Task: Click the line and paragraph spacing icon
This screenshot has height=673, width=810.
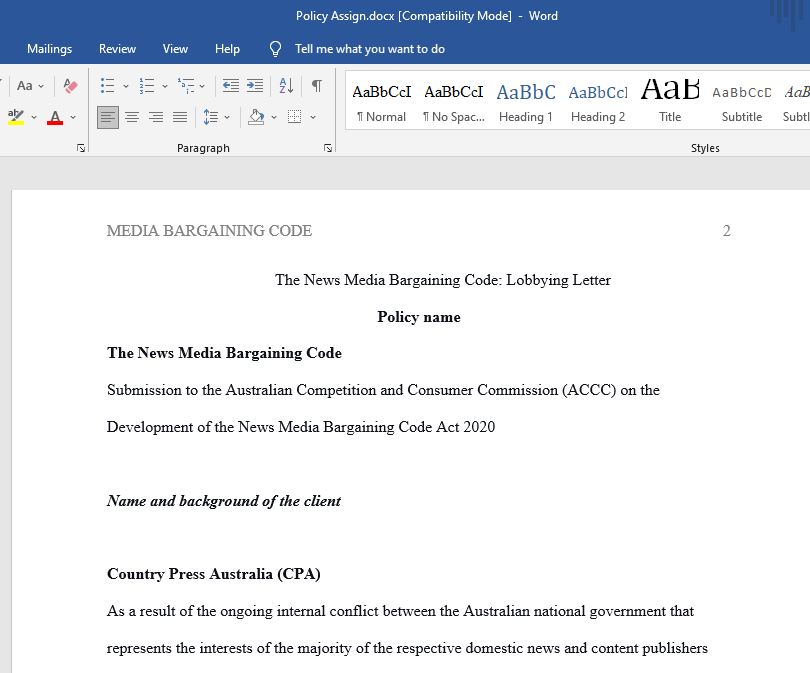Action: tap(211, 117)
